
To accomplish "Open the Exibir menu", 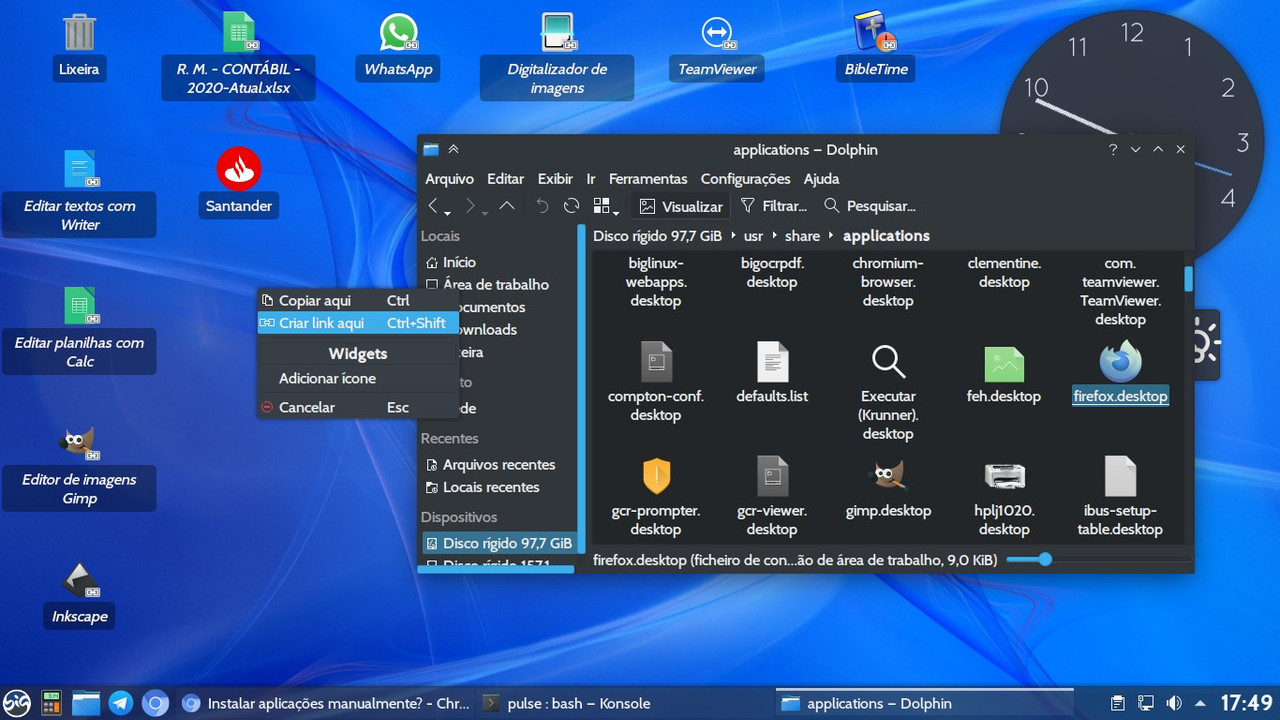I will pyautogui.click(x=555, y=179).
